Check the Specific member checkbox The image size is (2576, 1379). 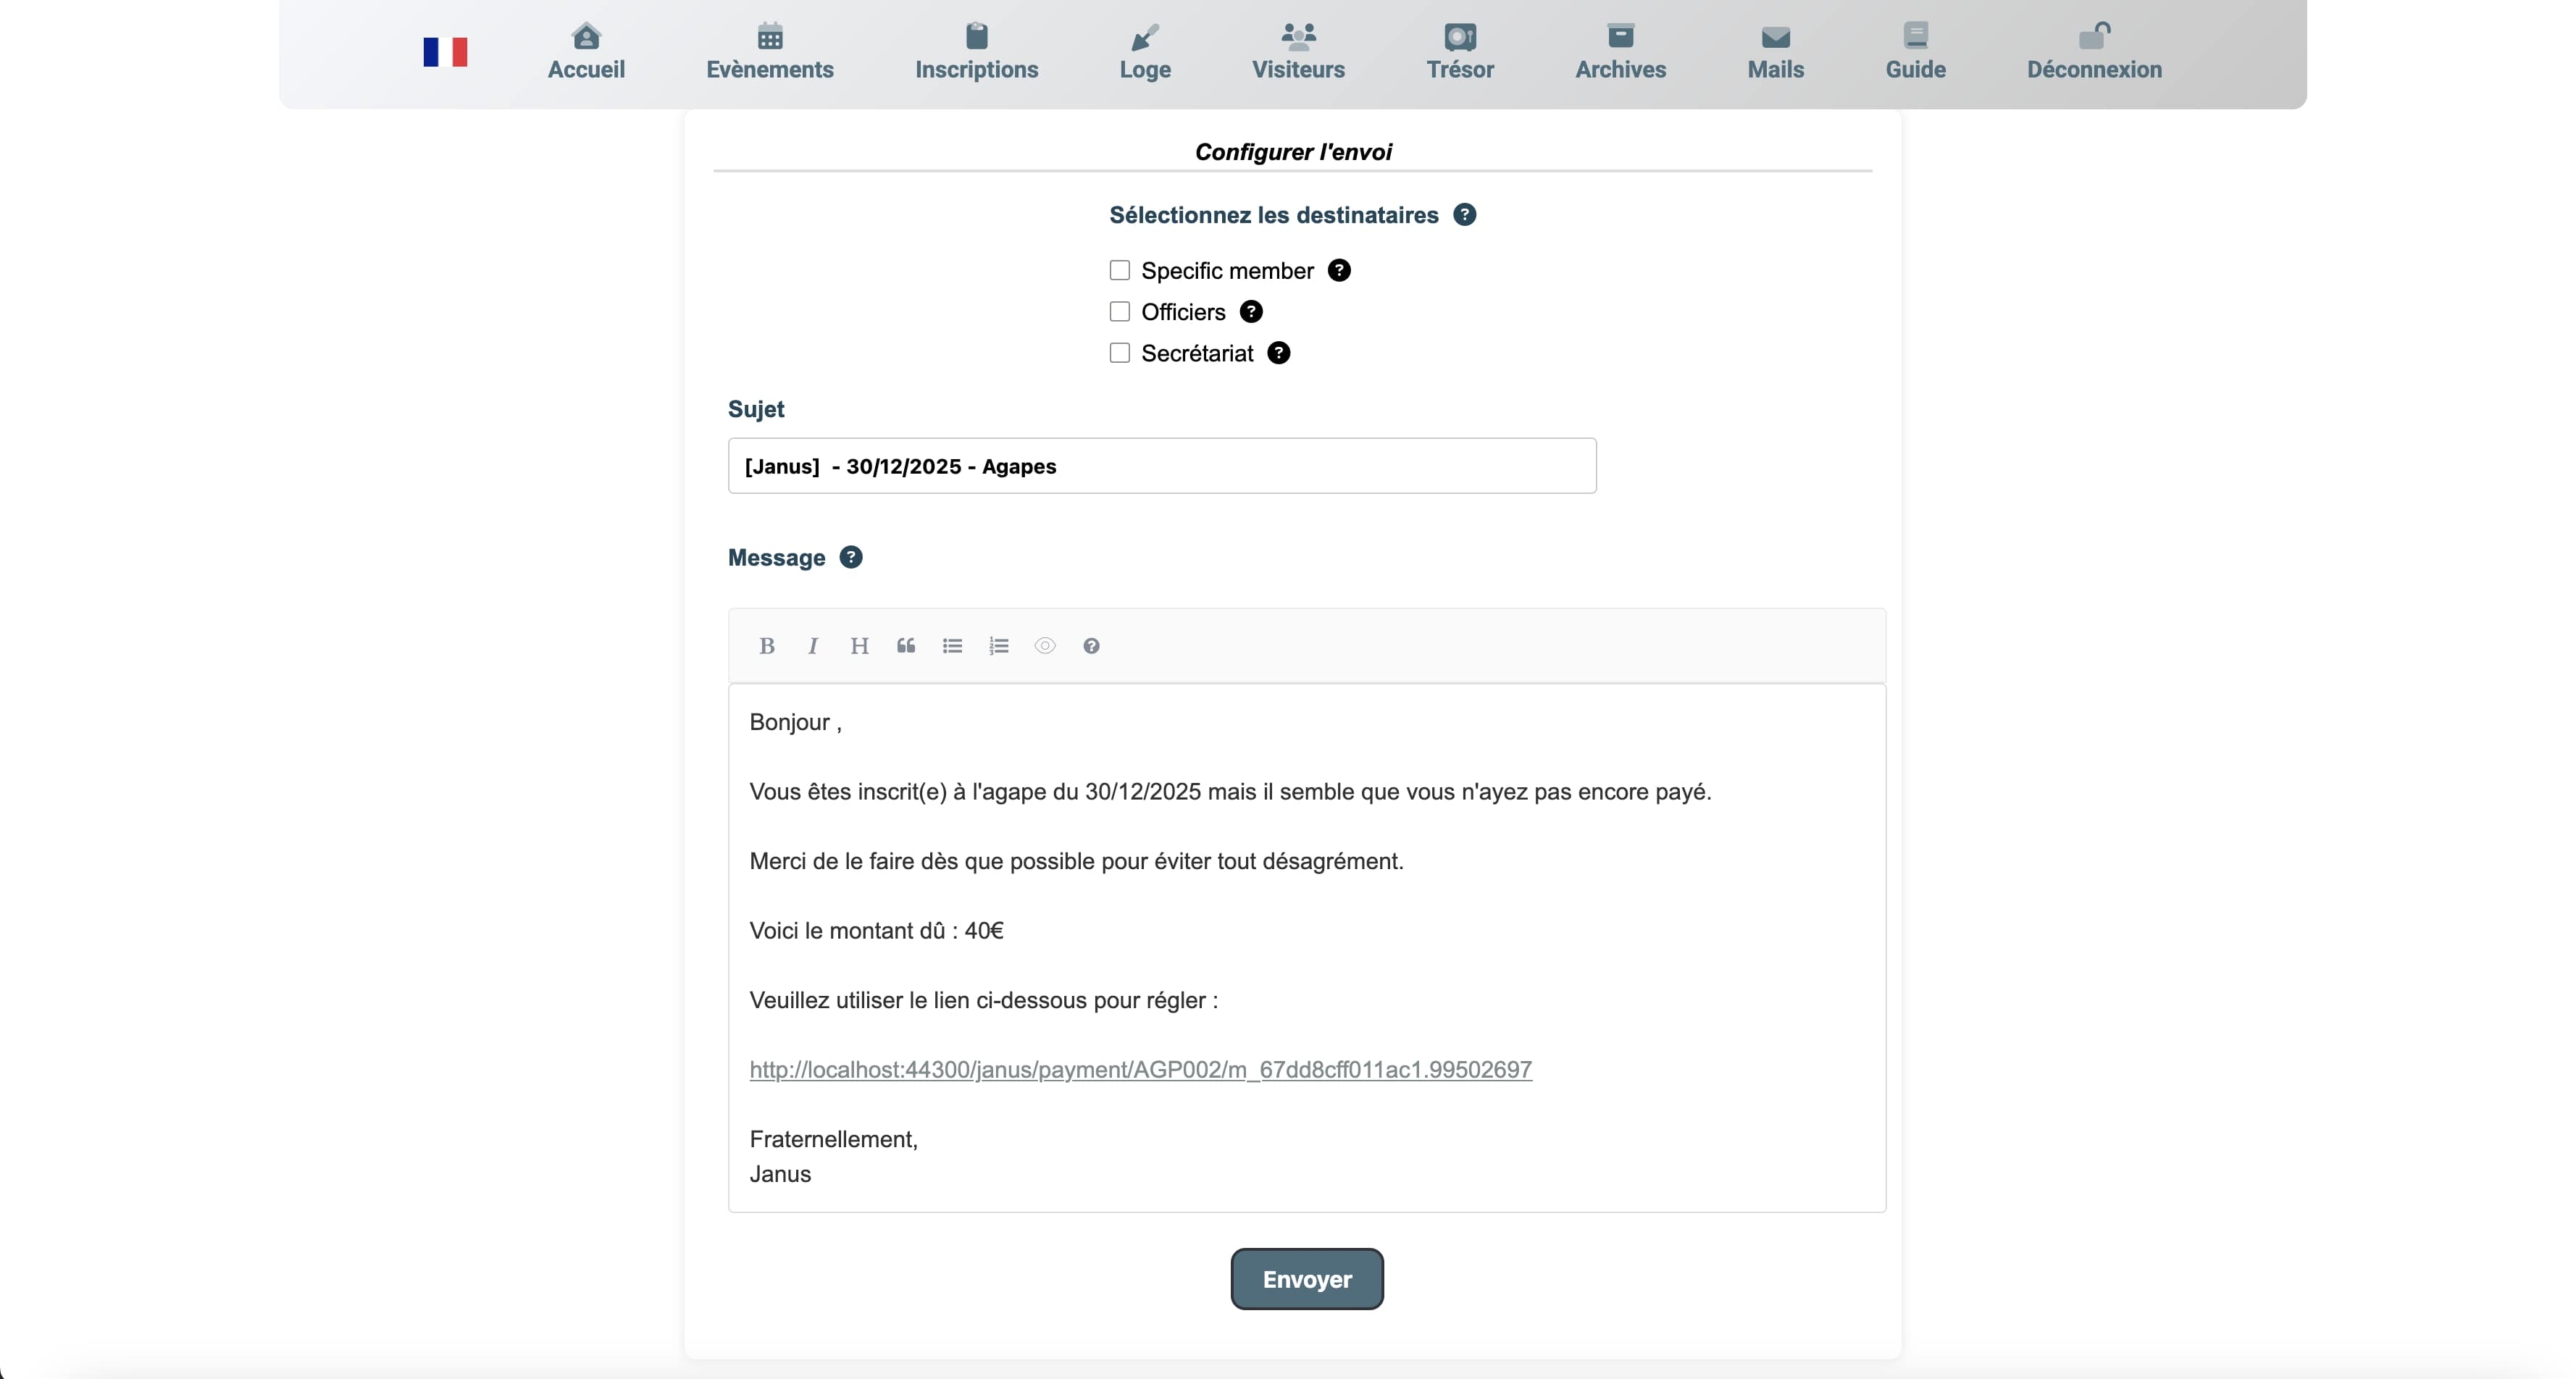click(1120, 271)
